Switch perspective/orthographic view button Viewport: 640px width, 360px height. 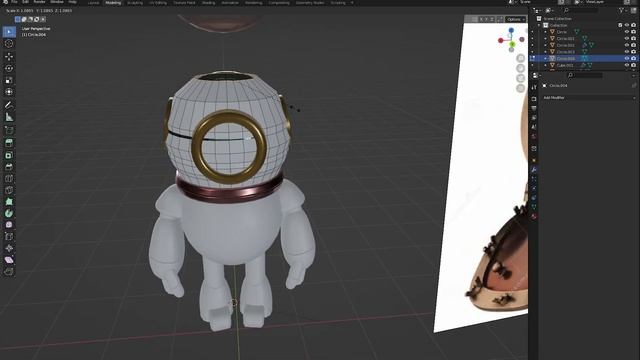coord(520,88)
